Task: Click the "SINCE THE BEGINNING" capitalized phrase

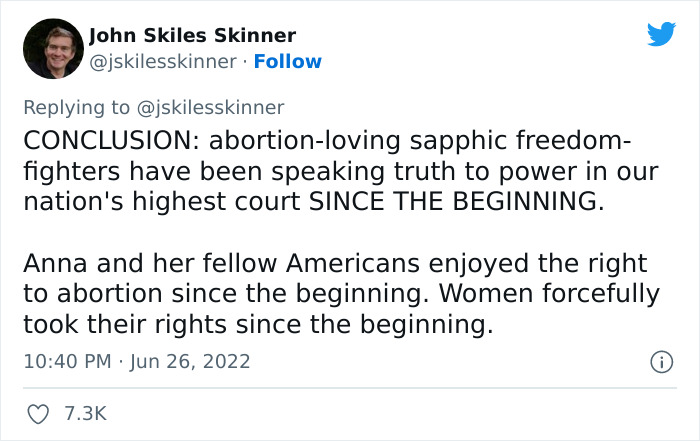Action: [x=456, y=199]
